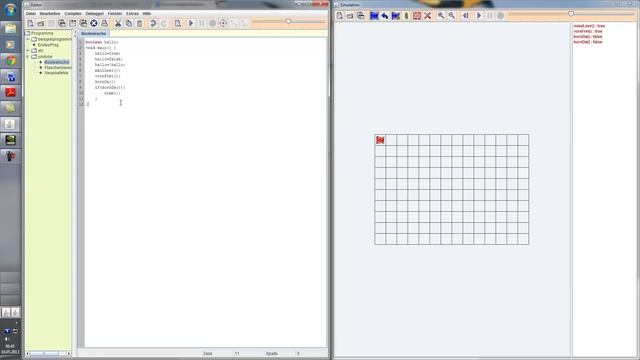This screenshot has width=640, height=360.
Task: Click the 'Spalte' status bar label
Action: click(x=271, y=353)
